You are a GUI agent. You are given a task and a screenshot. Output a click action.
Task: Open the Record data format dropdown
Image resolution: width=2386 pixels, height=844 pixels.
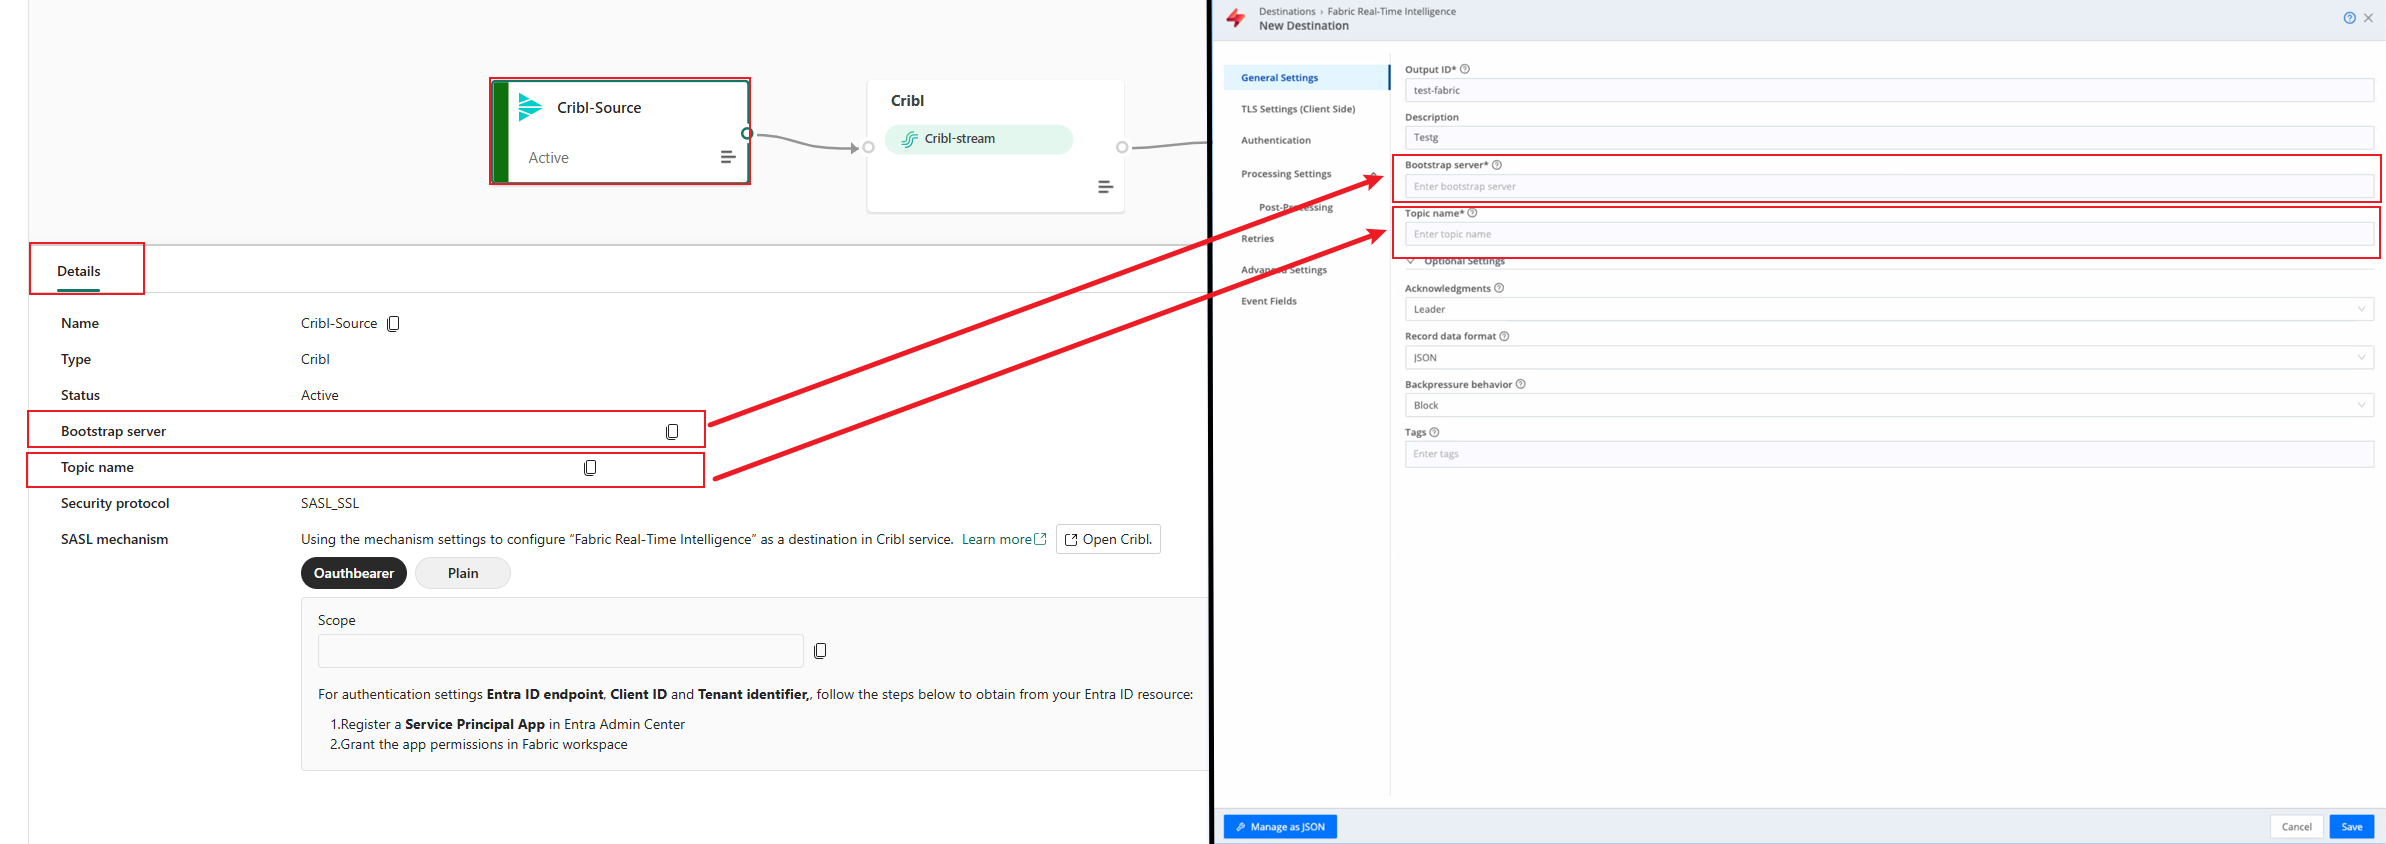coord(1889,357)
